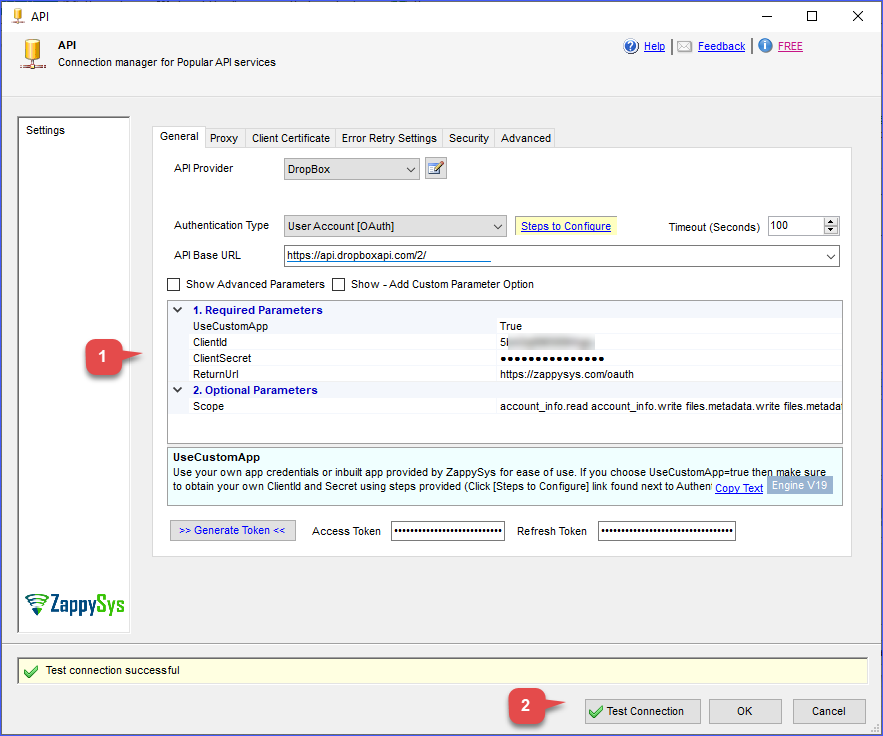Select the UseCustomApp parameter row
This screenshot has width=883, height=736.
[505, 326]
